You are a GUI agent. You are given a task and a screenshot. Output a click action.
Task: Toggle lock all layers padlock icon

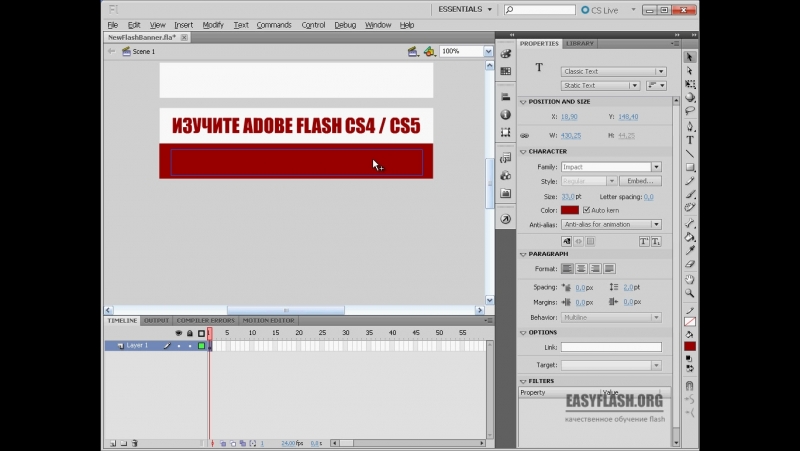pyautogui.click(x=190, y=333)
